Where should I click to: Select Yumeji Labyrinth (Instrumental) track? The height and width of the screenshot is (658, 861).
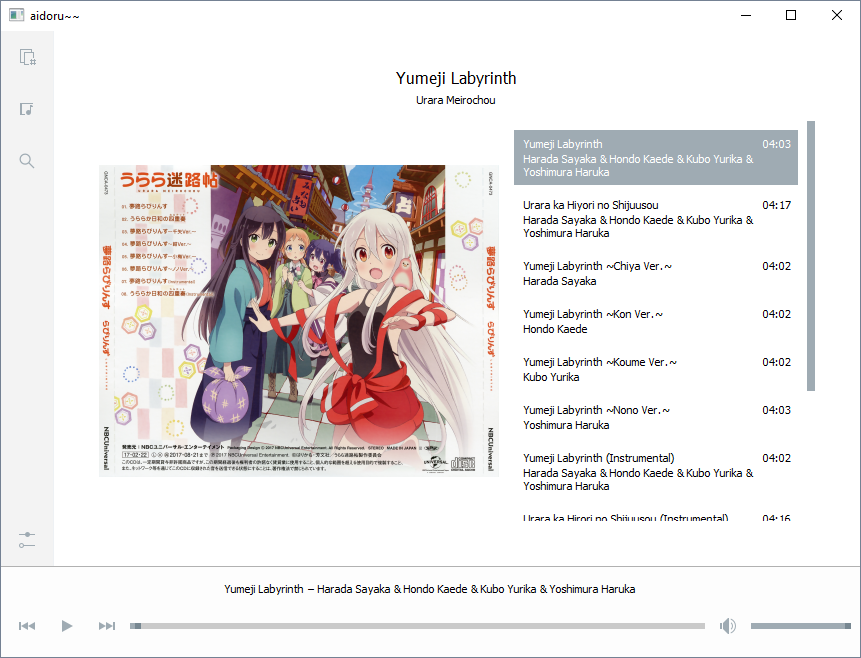click(x=655, y=472)
